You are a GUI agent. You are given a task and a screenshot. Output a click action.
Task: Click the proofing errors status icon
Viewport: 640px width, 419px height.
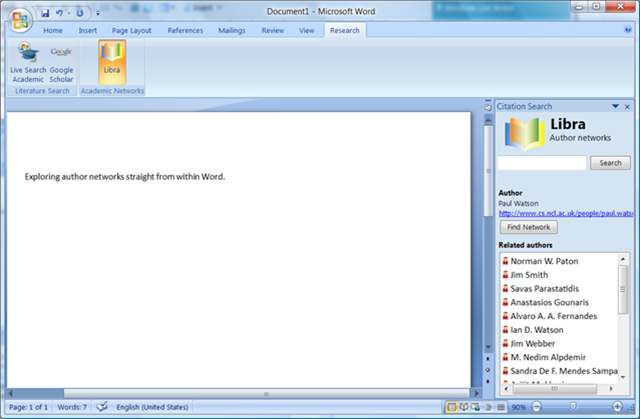(x=102, y=406)
